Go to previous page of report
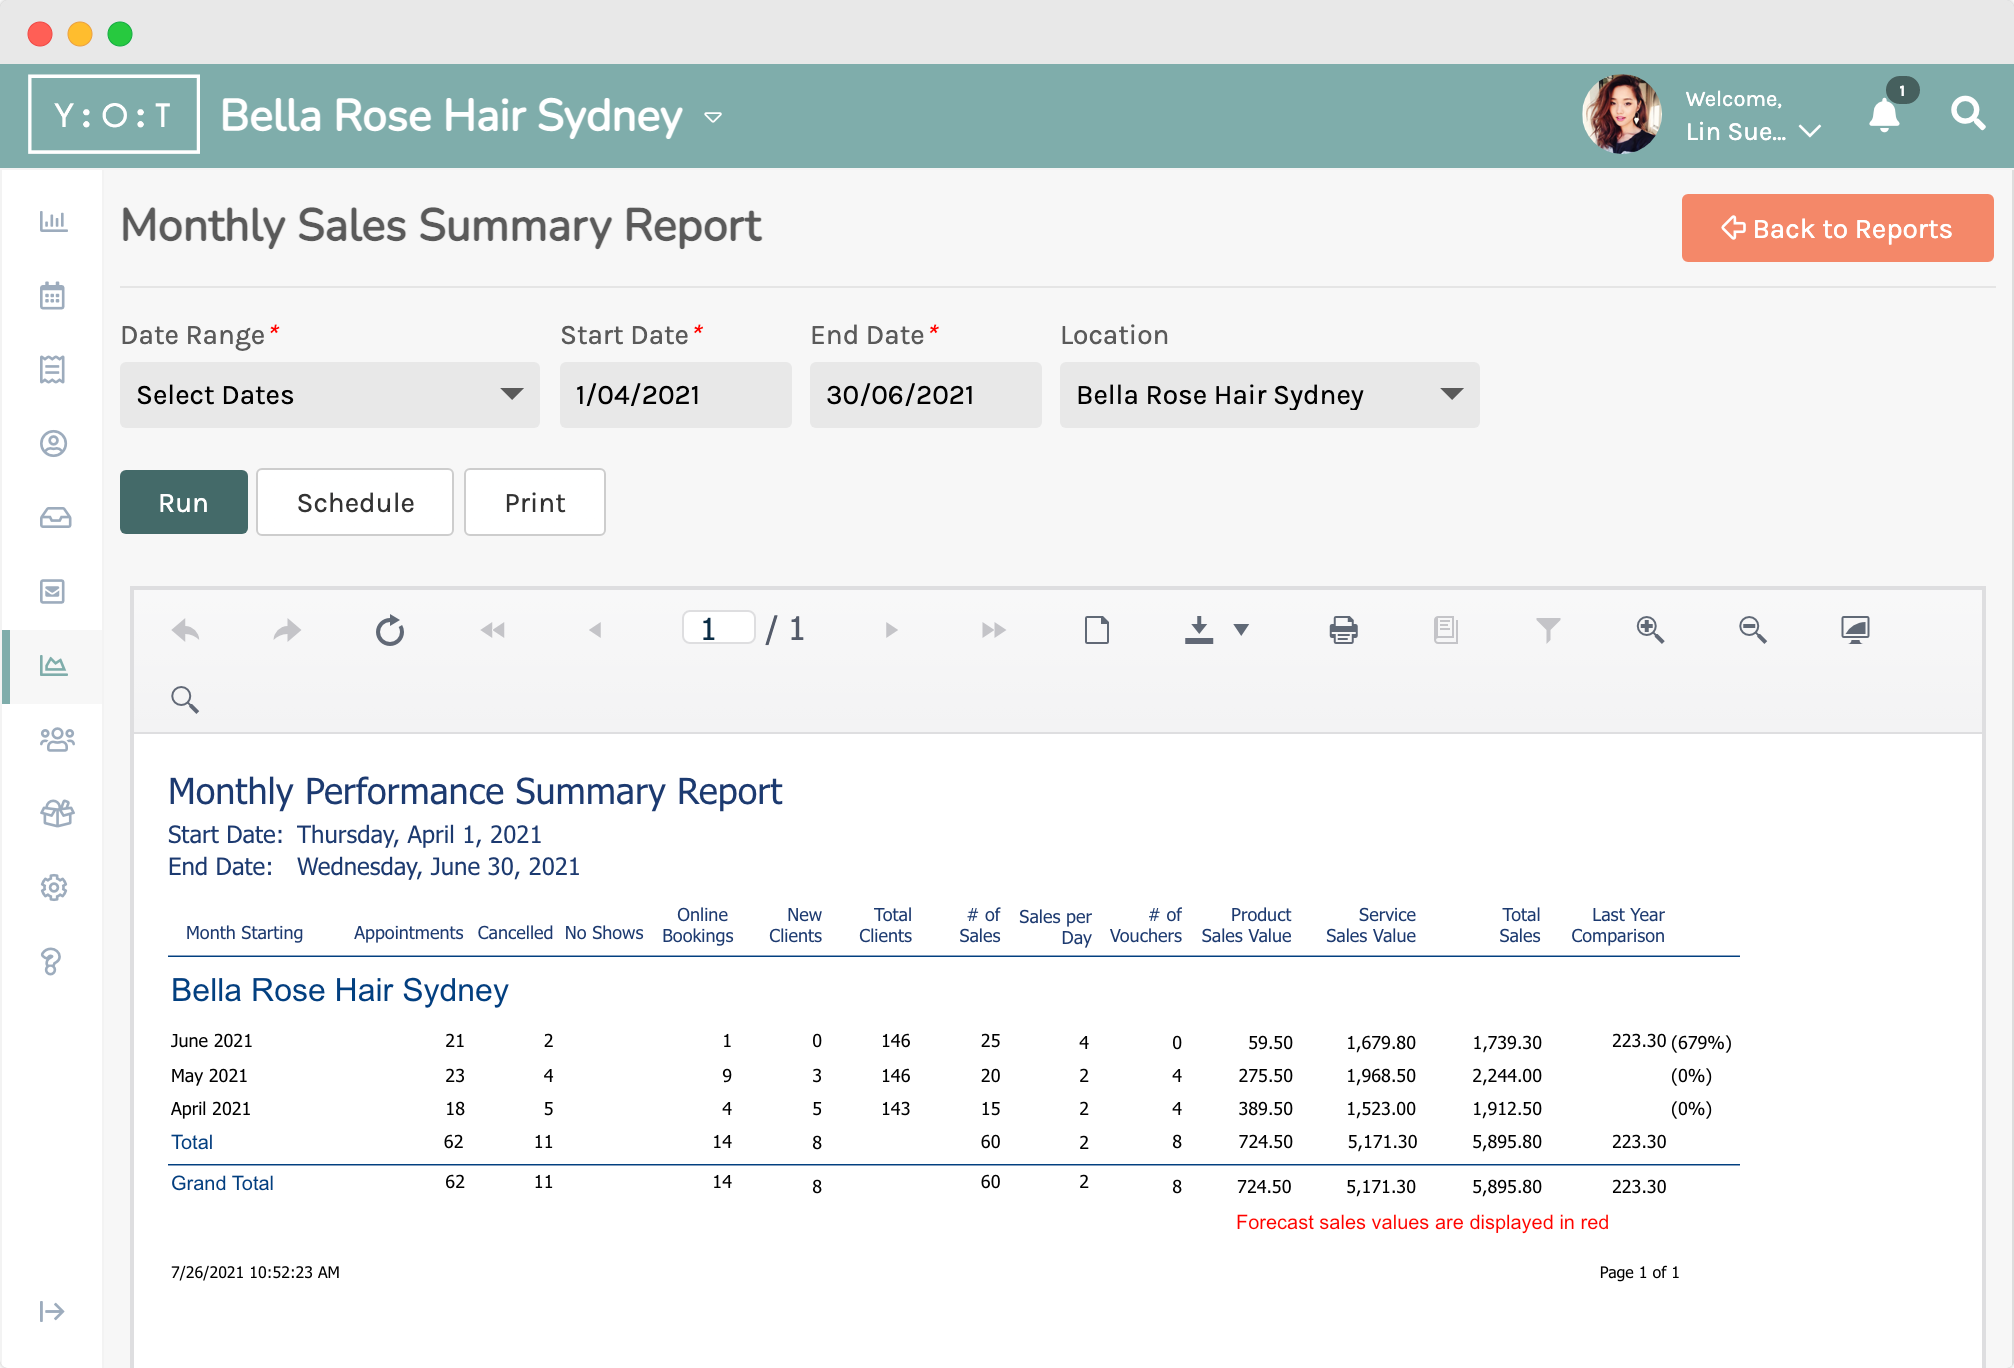2014x1368 pixels. coord(595,630)
